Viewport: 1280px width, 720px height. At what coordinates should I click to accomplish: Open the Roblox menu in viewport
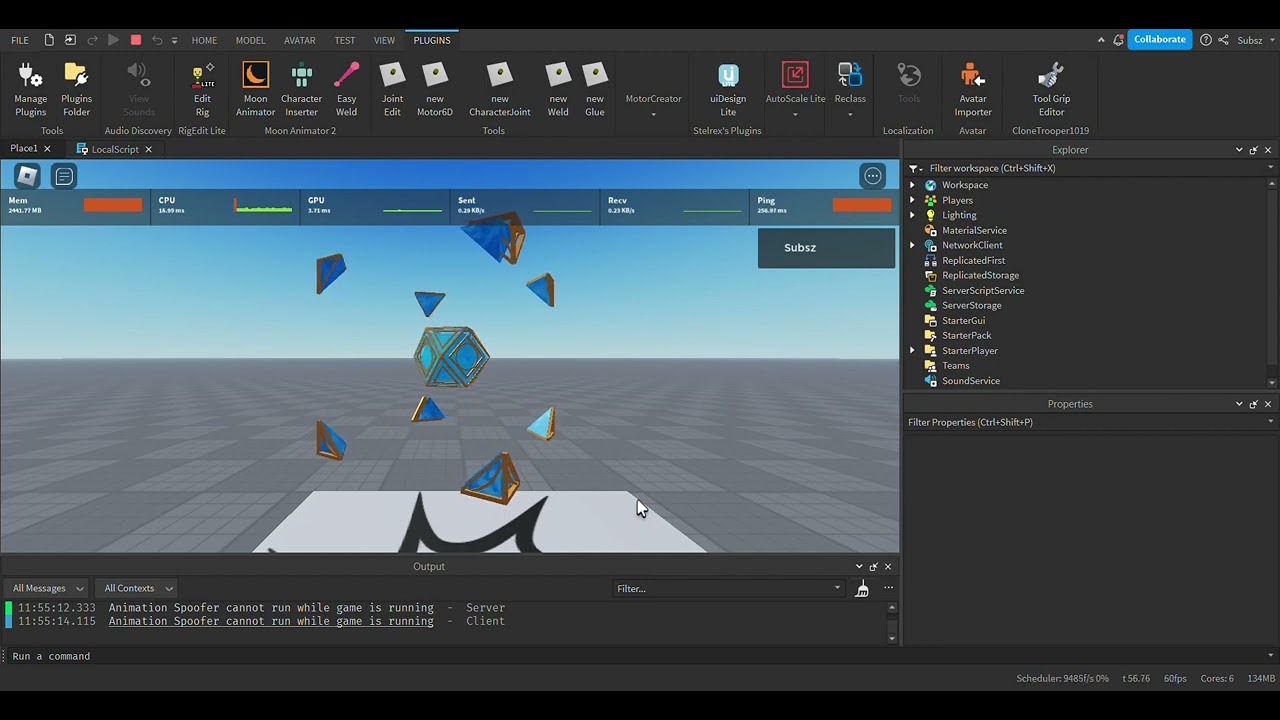[x=27, y=177]
